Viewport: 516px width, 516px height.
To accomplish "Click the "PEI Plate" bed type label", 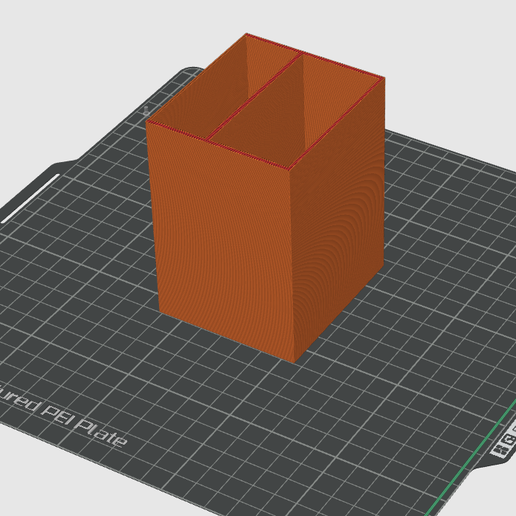I will click(85, 427).
